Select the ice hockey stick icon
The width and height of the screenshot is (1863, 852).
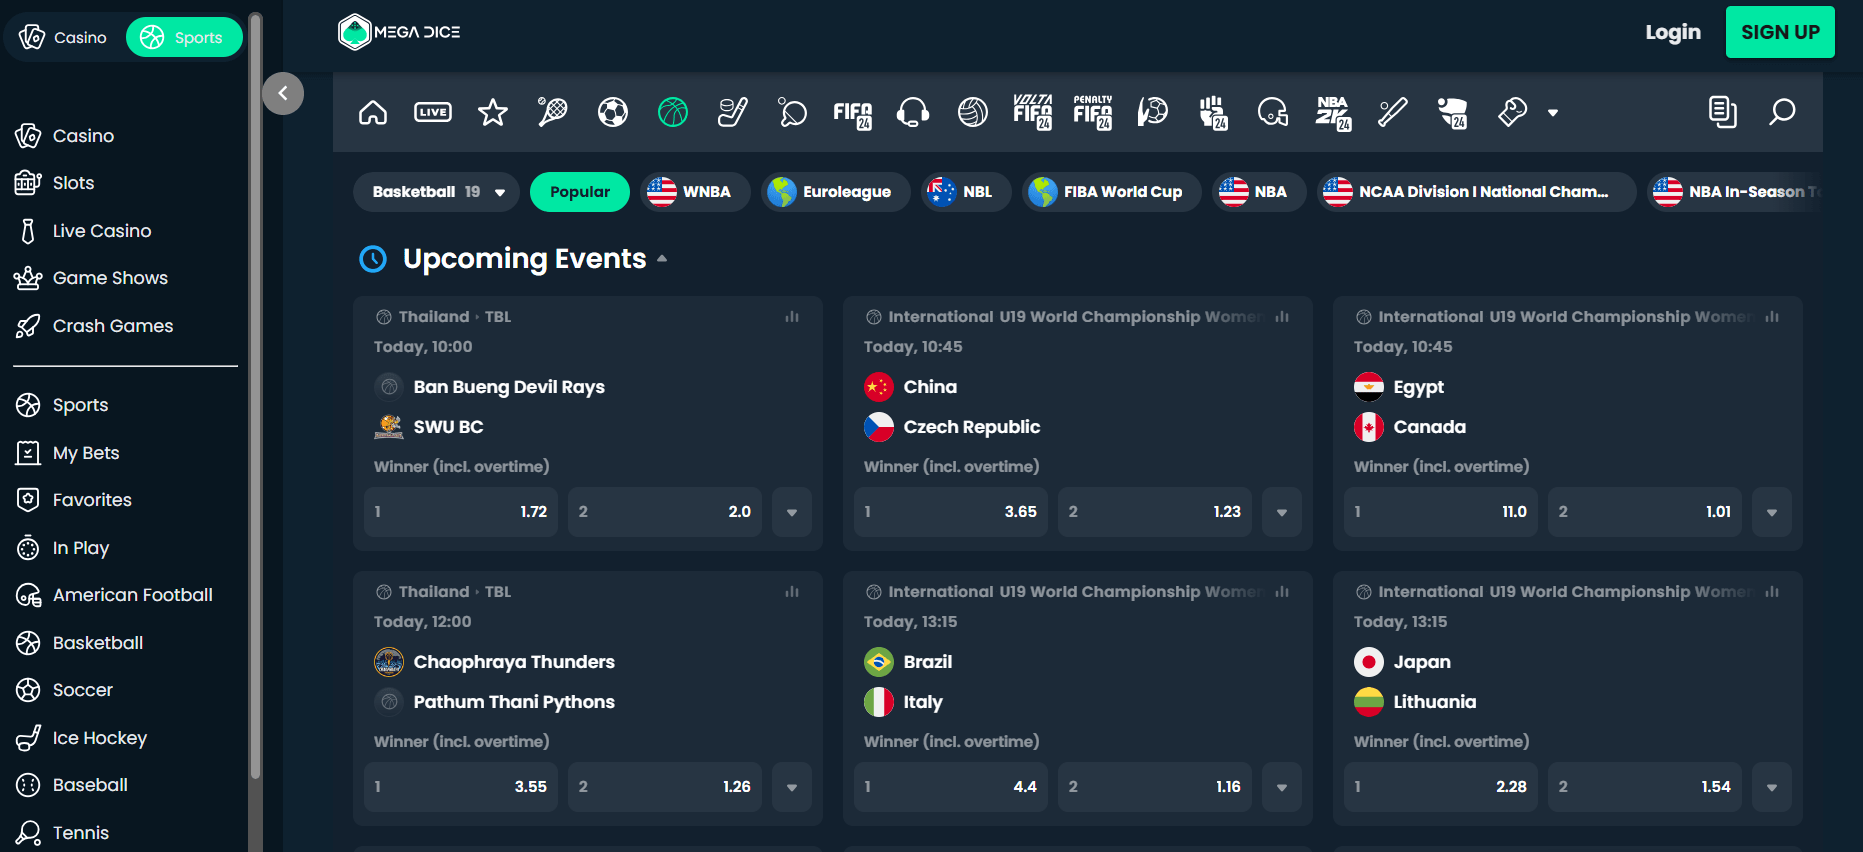(733, 112)
